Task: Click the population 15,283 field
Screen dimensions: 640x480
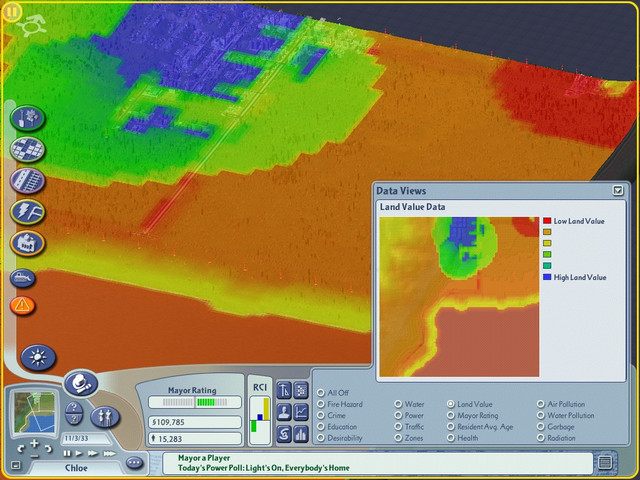Action: [195, 439]
